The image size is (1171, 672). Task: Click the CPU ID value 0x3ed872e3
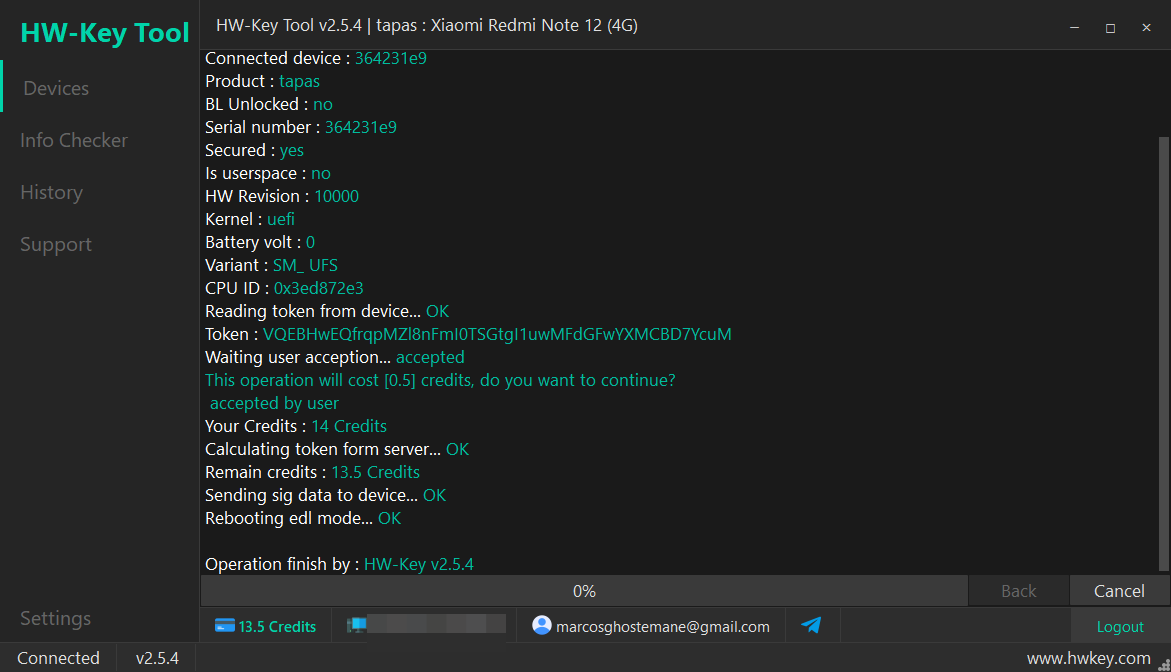pos(318,288)
